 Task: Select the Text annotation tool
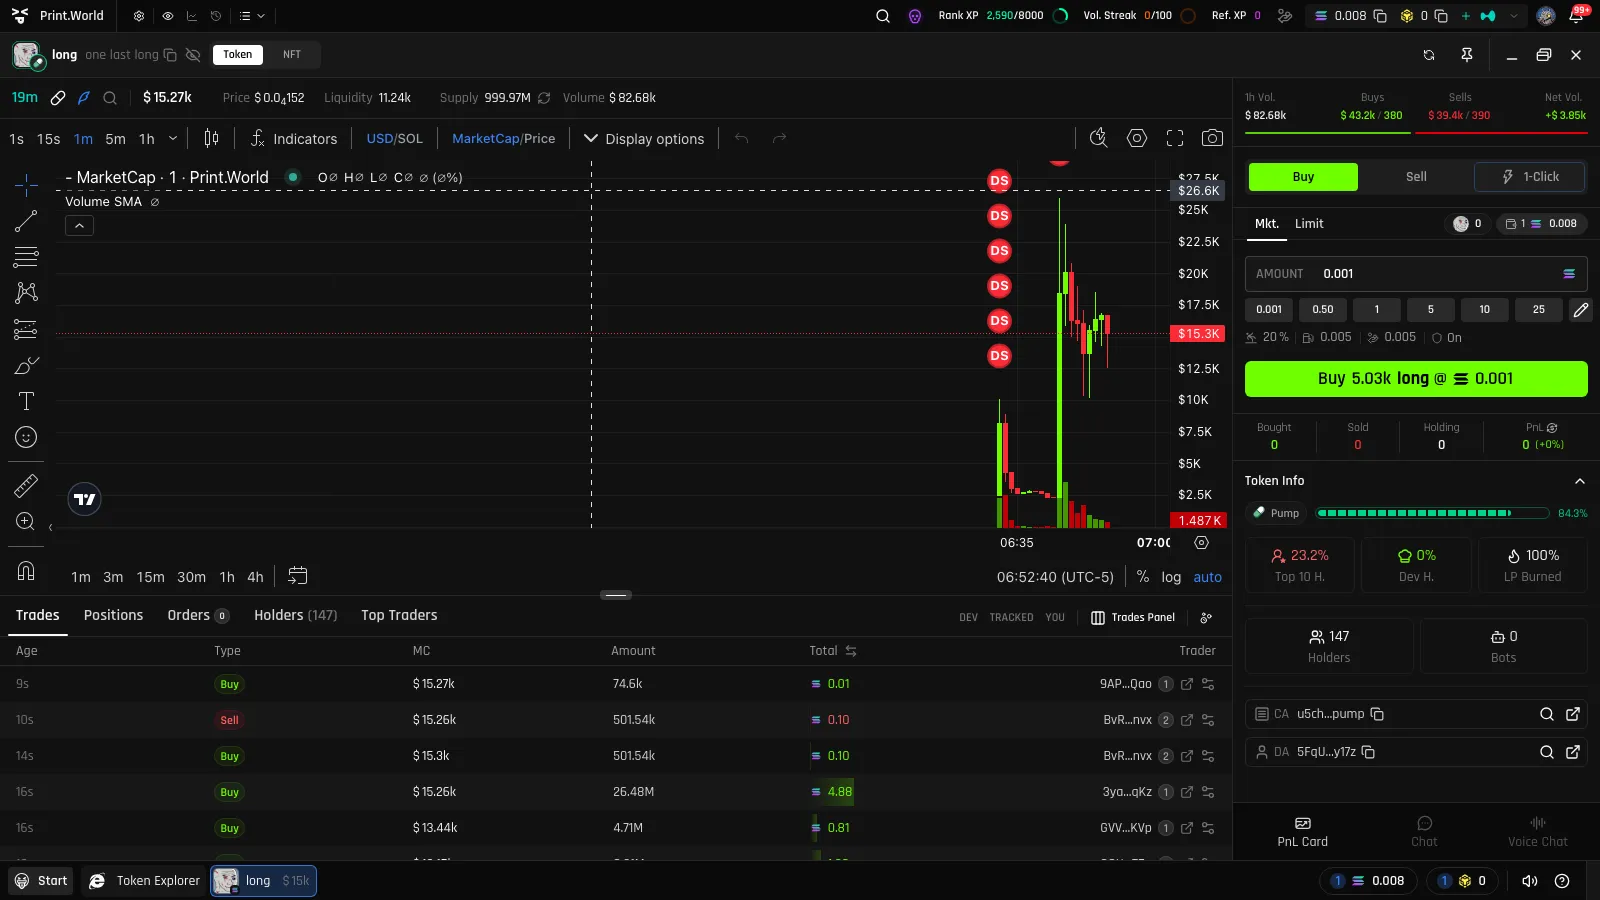tap(26, 401)
